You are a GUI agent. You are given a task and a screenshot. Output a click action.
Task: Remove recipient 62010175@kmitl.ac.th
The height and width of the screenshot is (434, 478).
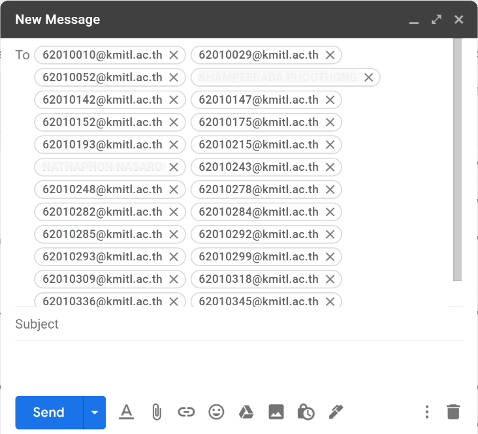[x=330, y=122]
